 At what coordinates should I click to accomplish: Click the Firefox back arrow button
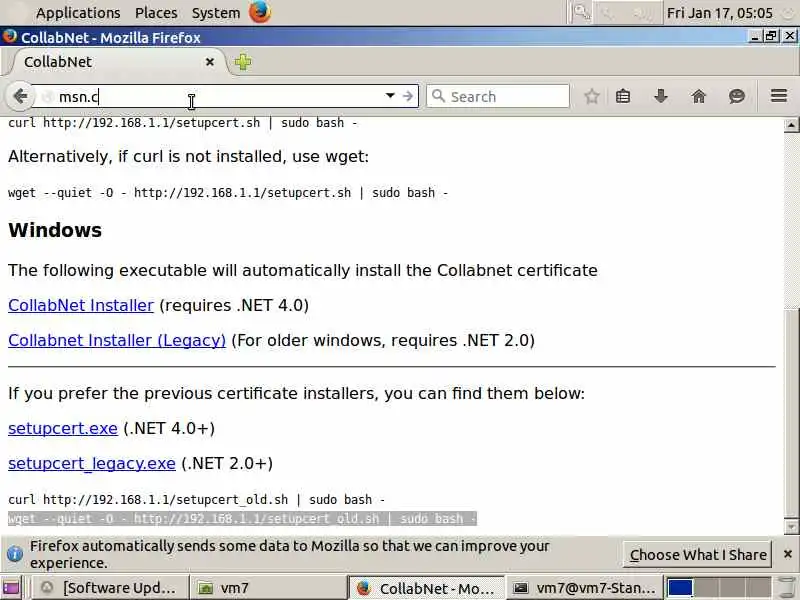pyautogui.click(x=19, y=96)
